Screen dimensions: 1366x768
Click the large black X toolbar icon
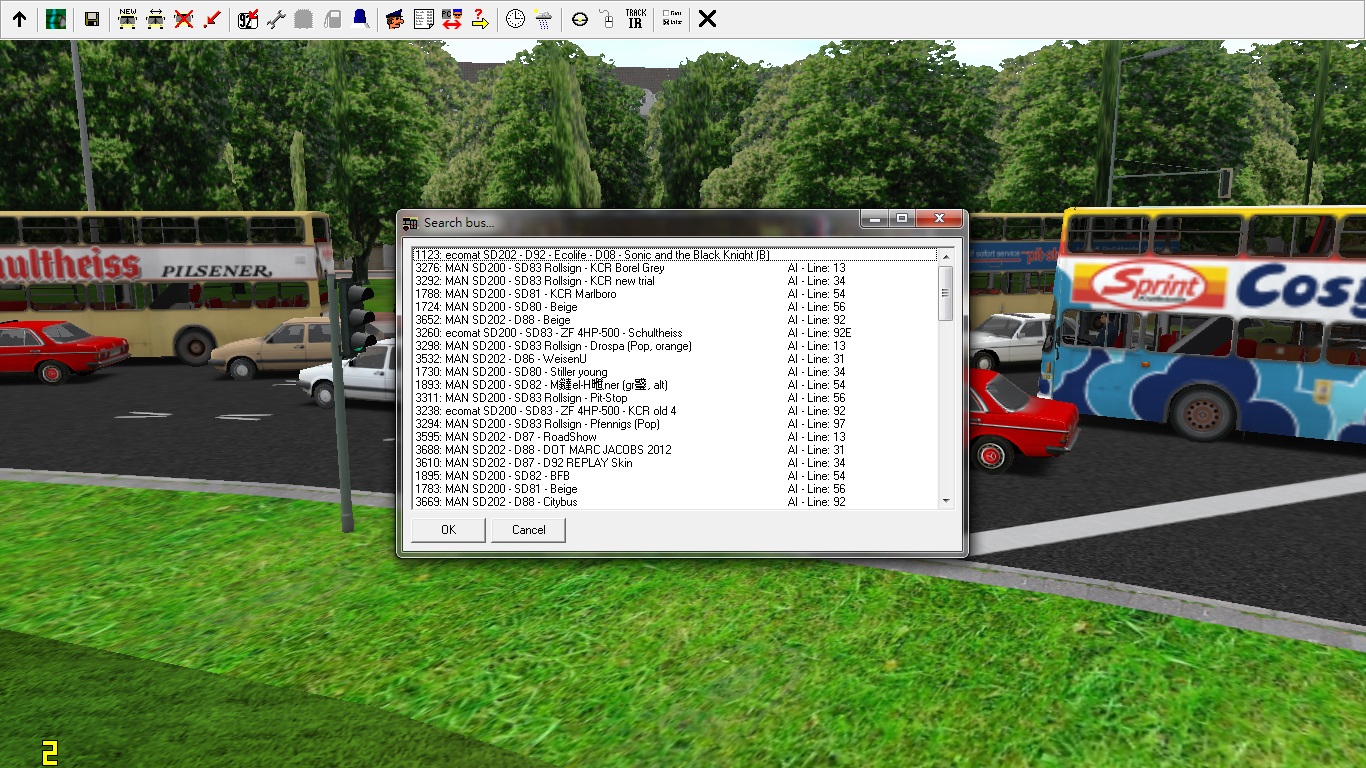(707, 19)
